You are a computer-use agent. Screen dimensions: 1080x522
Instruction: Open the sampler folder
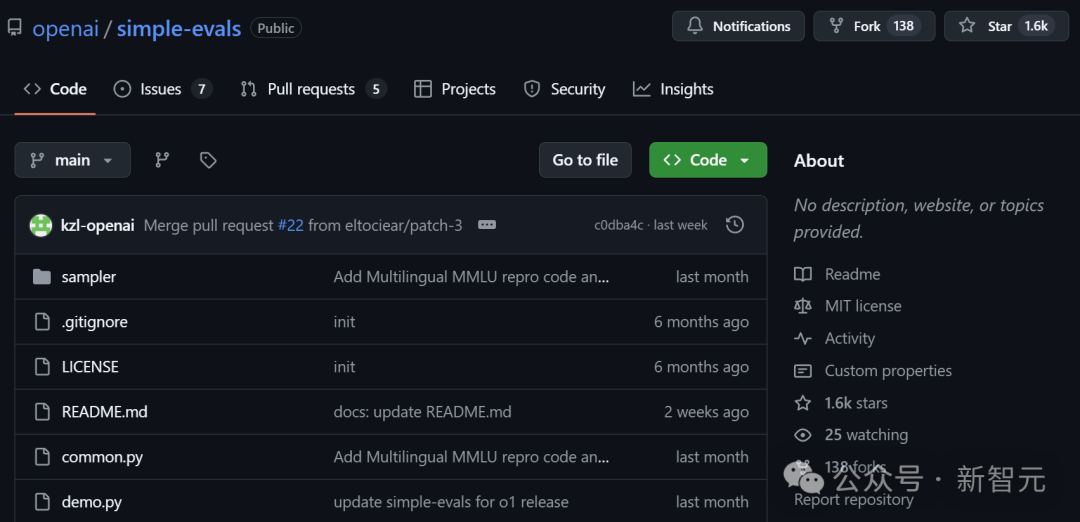click(x=88, y=277)
